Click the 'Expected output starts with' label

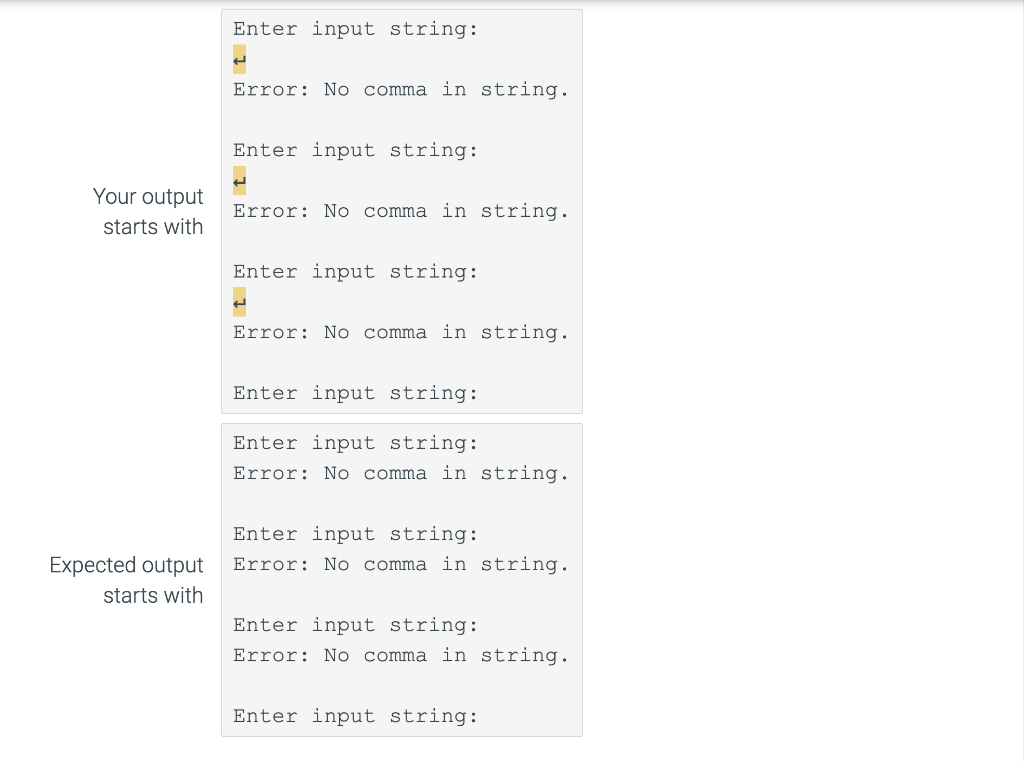(x=126, y=580)
